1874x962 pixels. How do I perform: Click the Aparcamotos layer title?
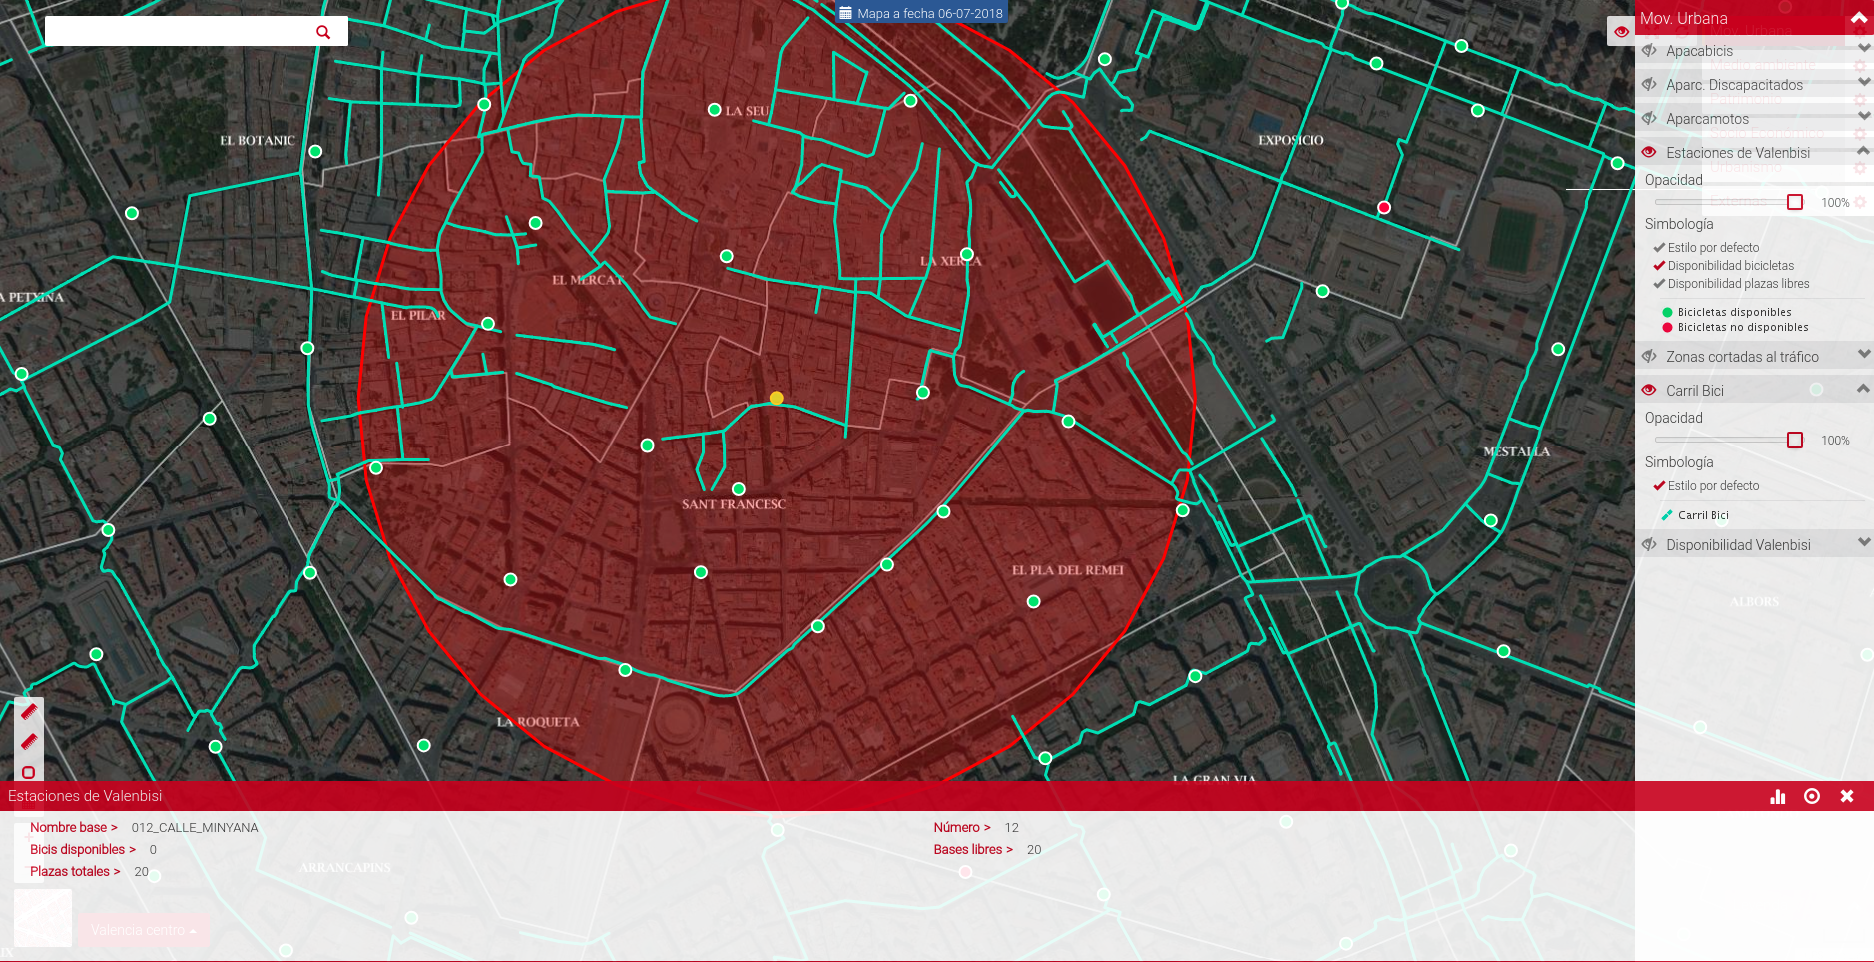[1707, 119]
